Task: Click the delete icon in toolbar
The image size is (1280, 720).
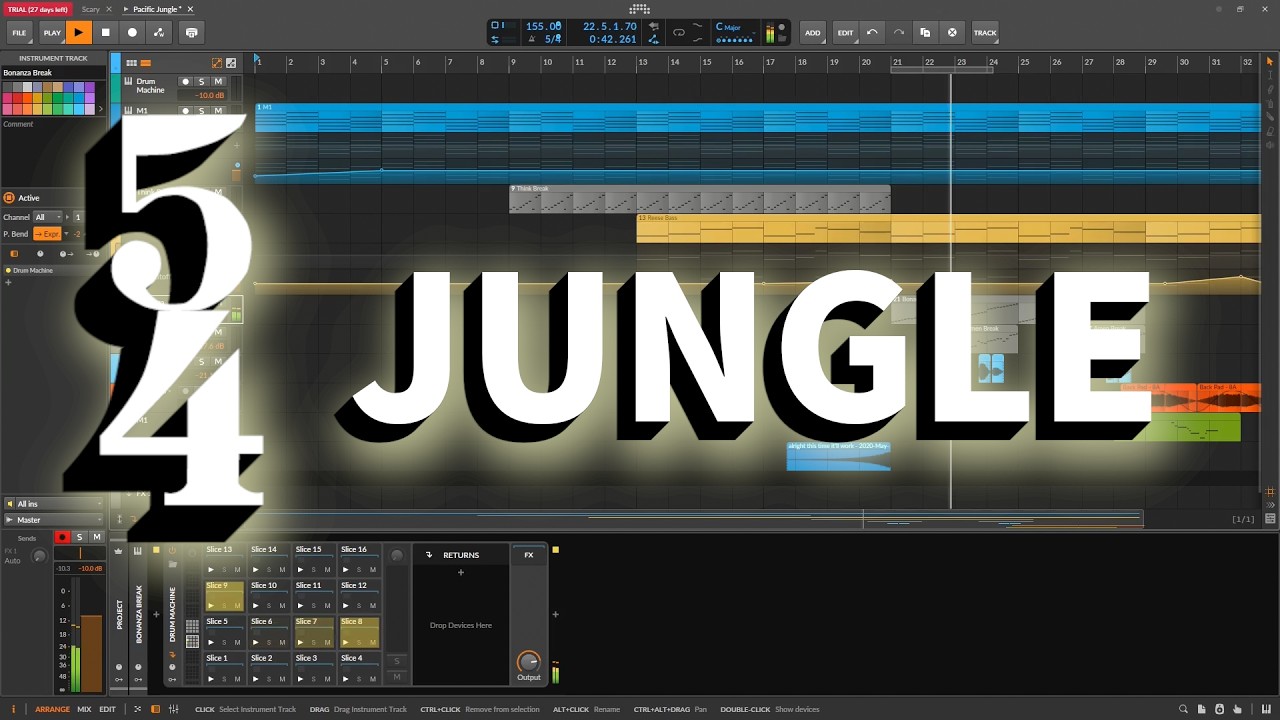Action: click(x=952, y=32)
